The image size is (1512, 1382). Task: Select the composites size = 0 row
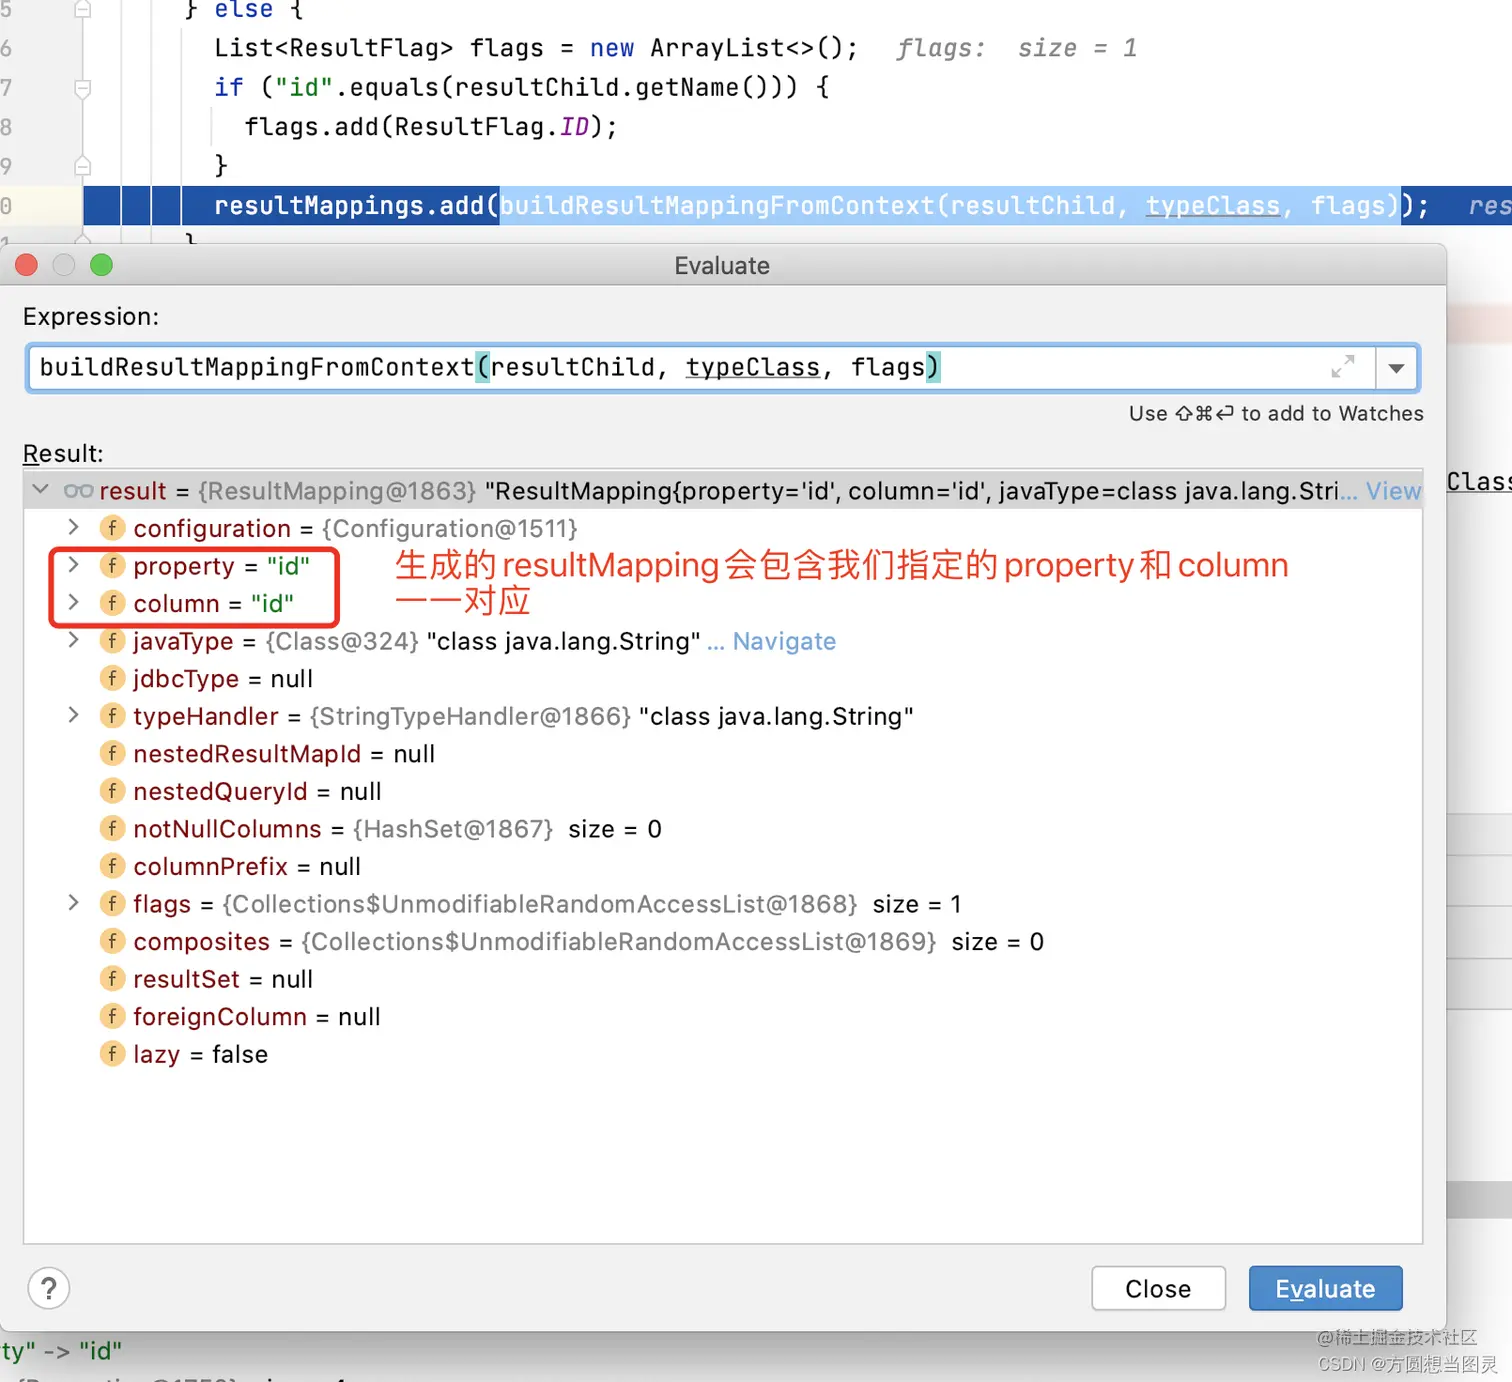pos(722,942)
